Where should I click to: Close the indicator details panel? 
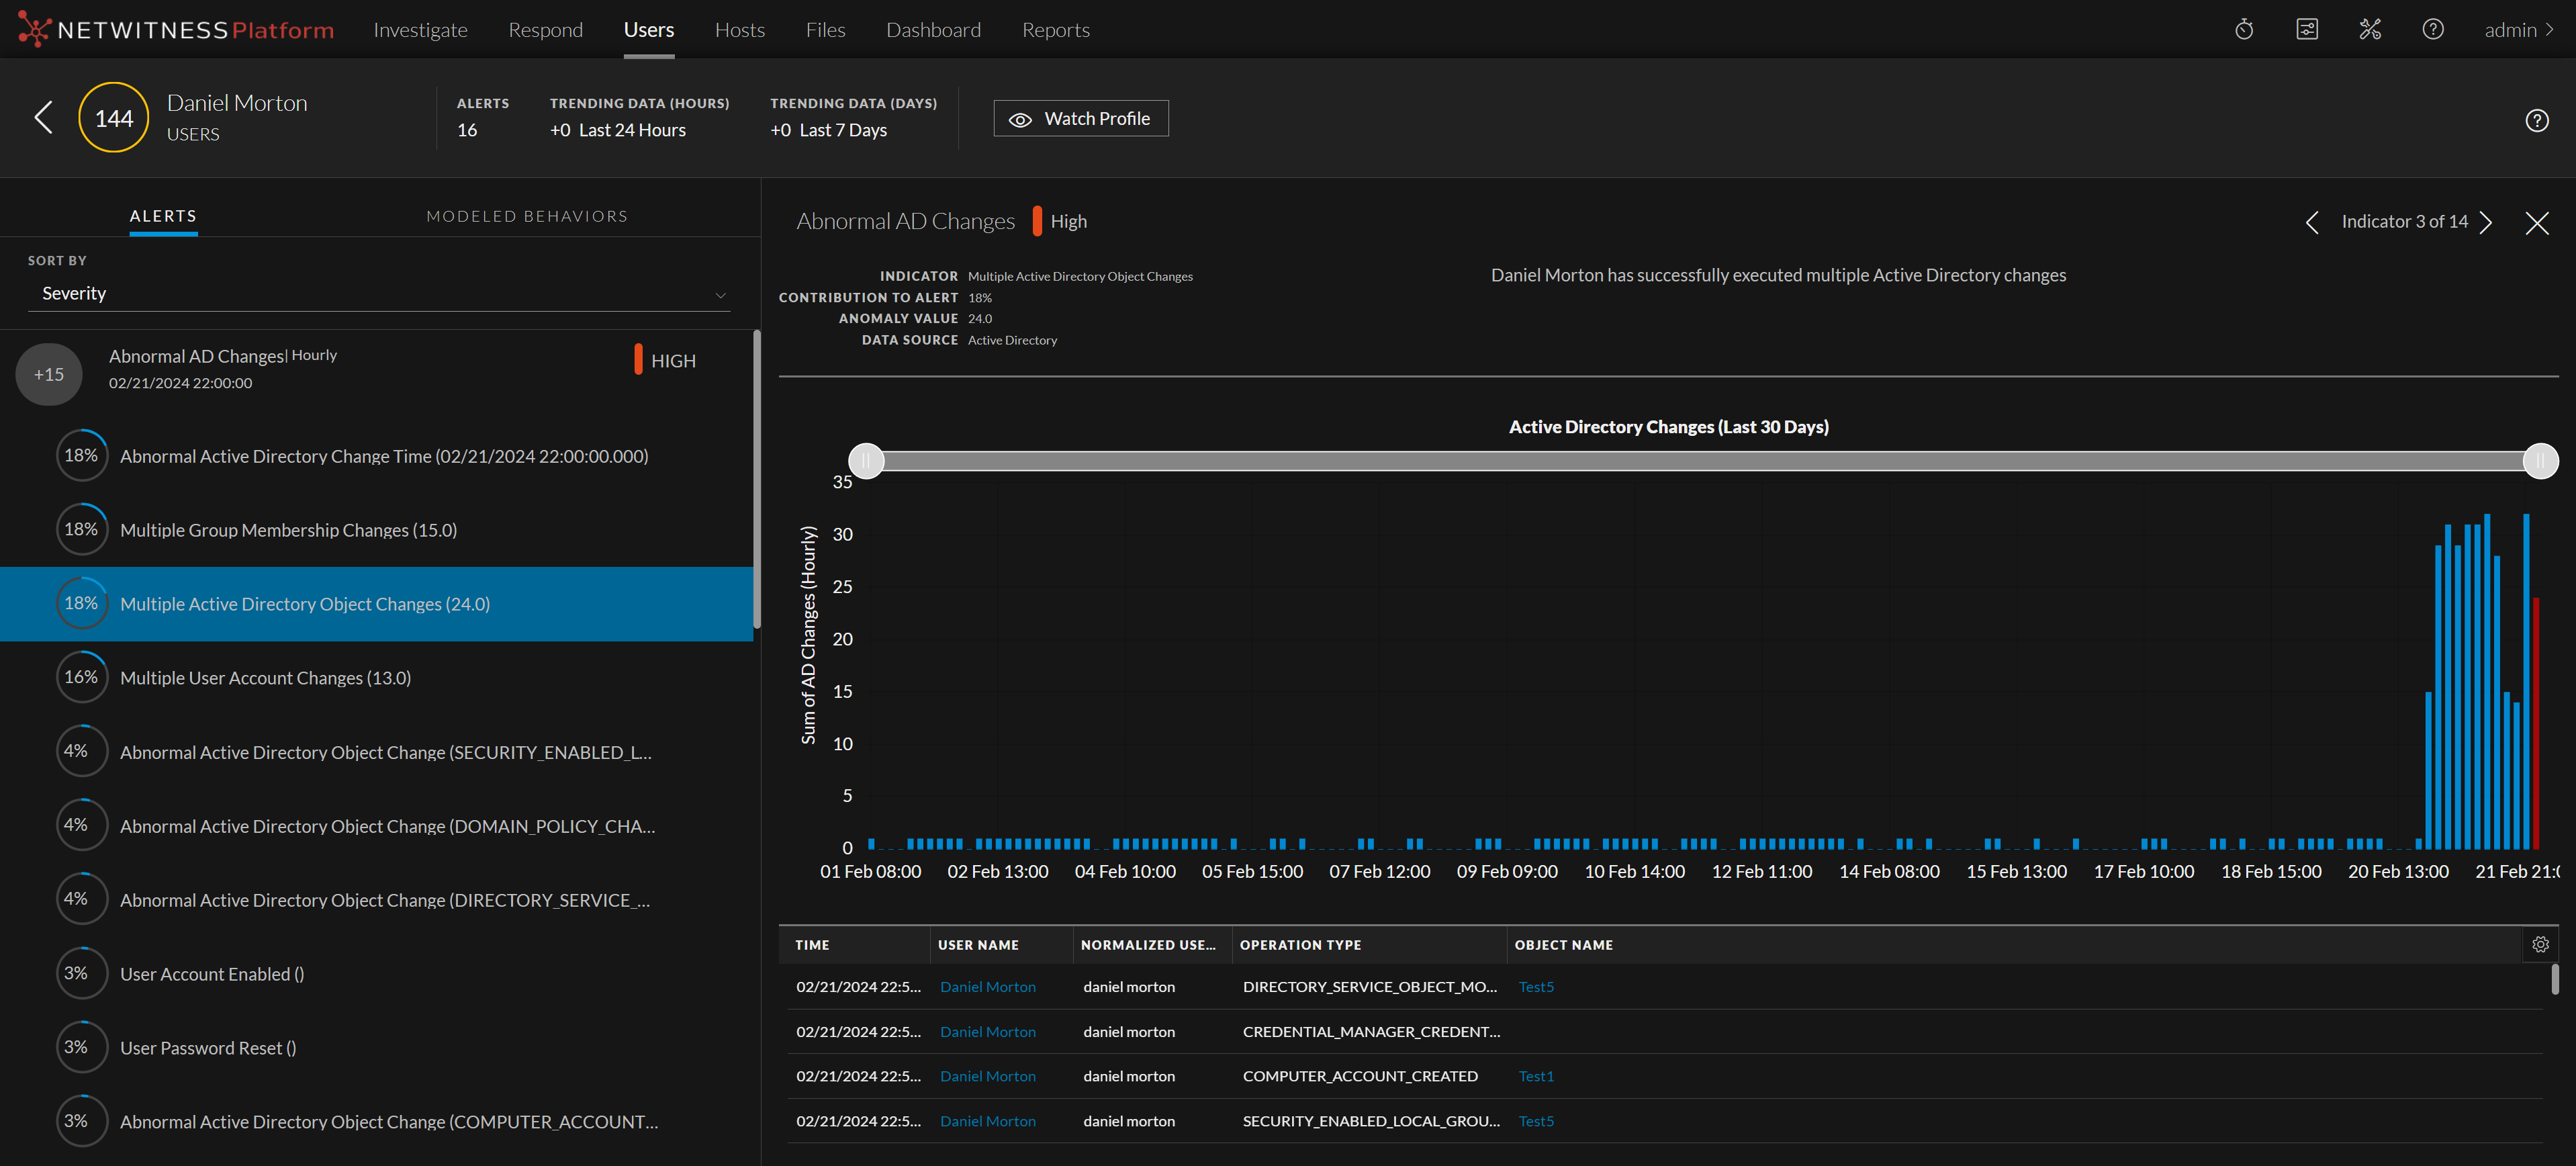click(2537, 222)
